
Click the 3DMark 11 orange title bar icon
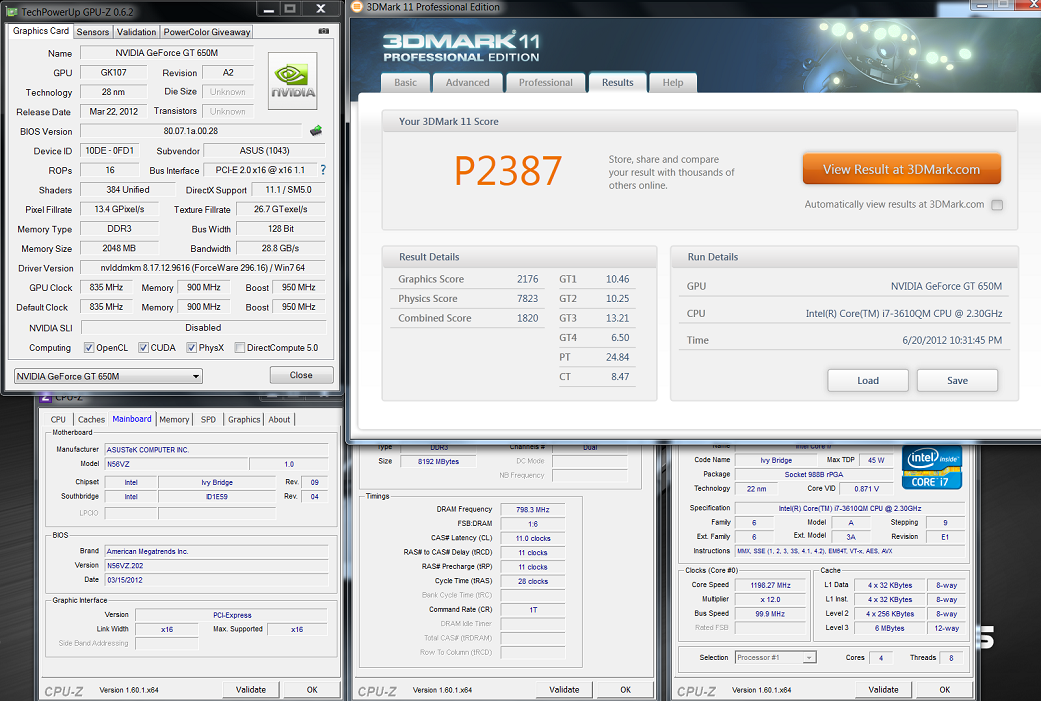357,7
